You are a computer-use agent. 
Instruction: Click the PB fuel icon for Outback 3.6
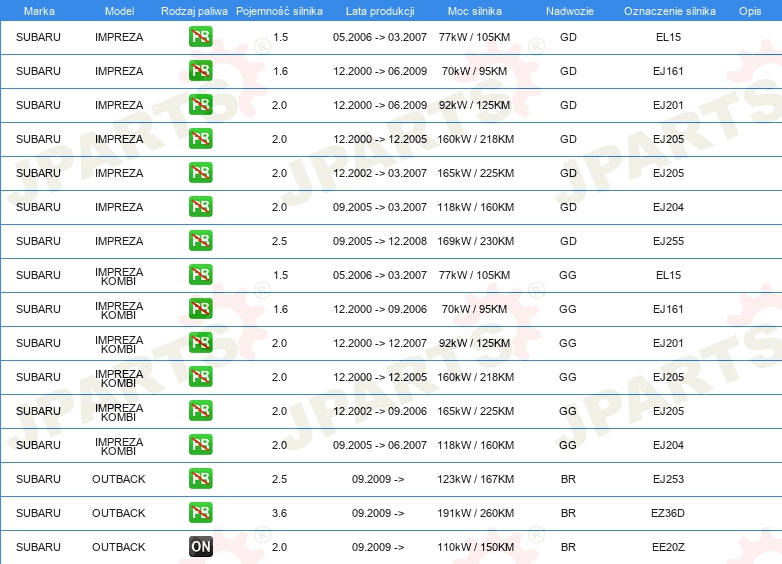pos(200,513)
